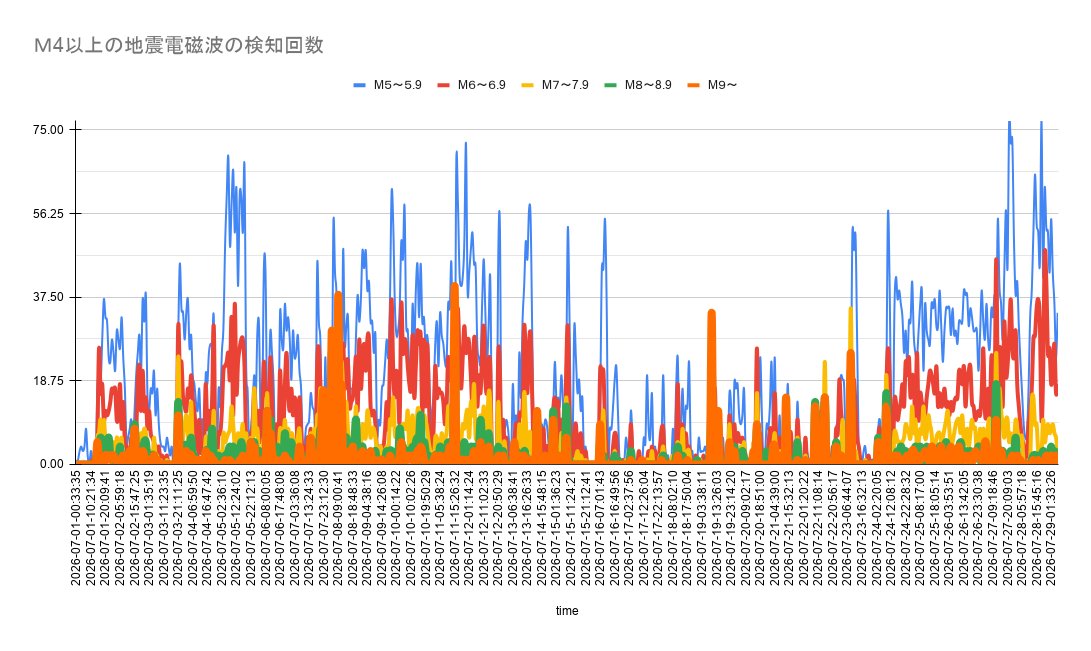Click the orange M9～ legend color marker

(x=694, y=85)
